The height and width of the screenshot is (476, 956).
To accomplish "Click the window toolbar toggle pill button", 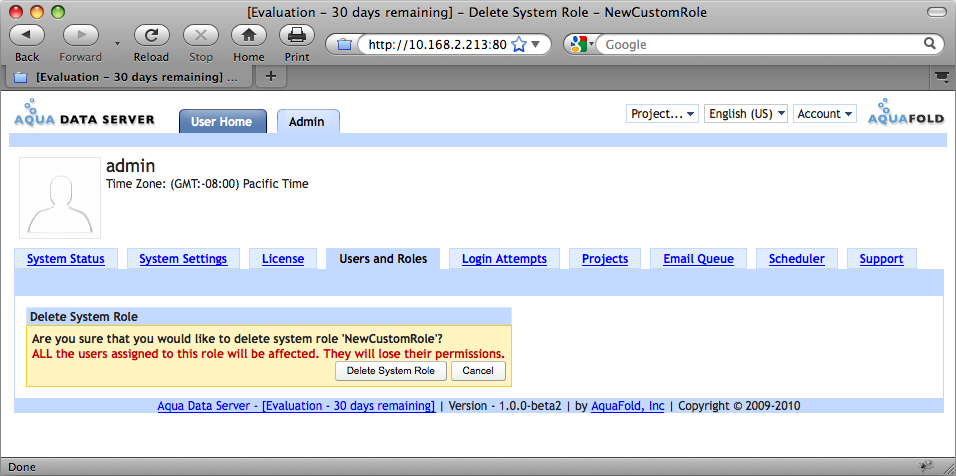I will (936, 12).
